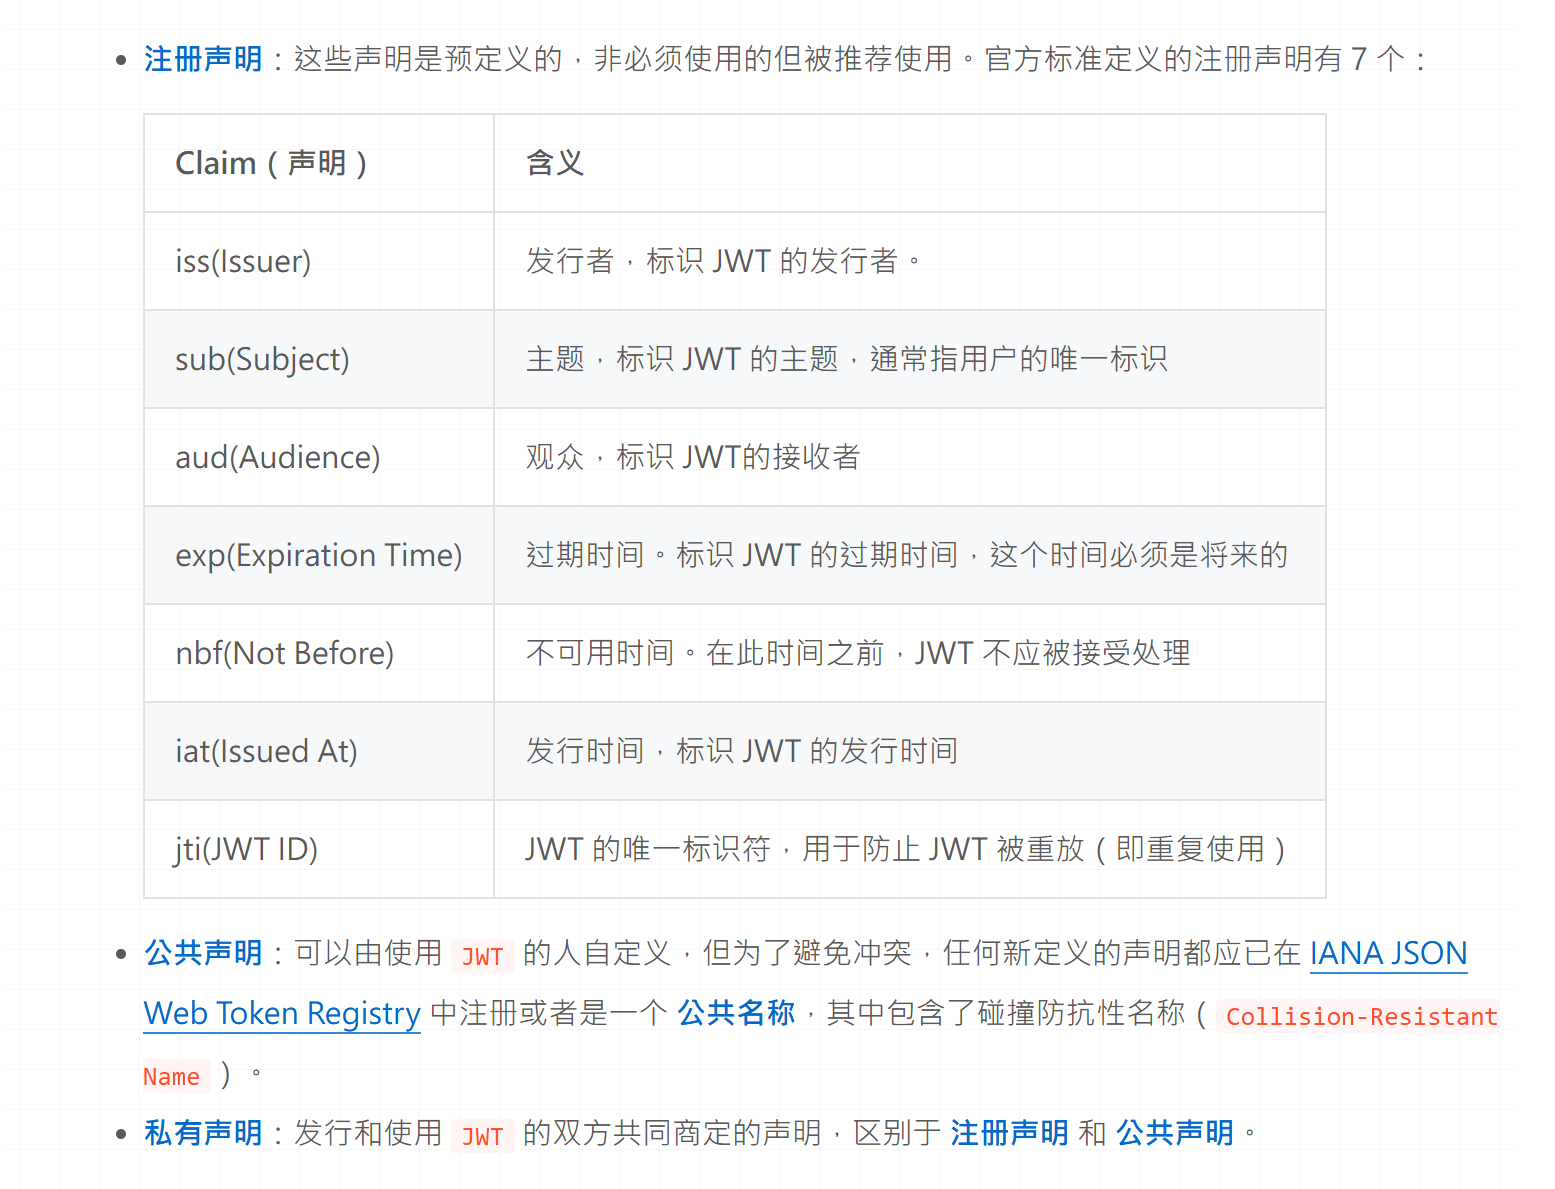The image size is (1555, 1189).
Task: Click the Claim（声明）table header
Action: (x=271, y=163)
